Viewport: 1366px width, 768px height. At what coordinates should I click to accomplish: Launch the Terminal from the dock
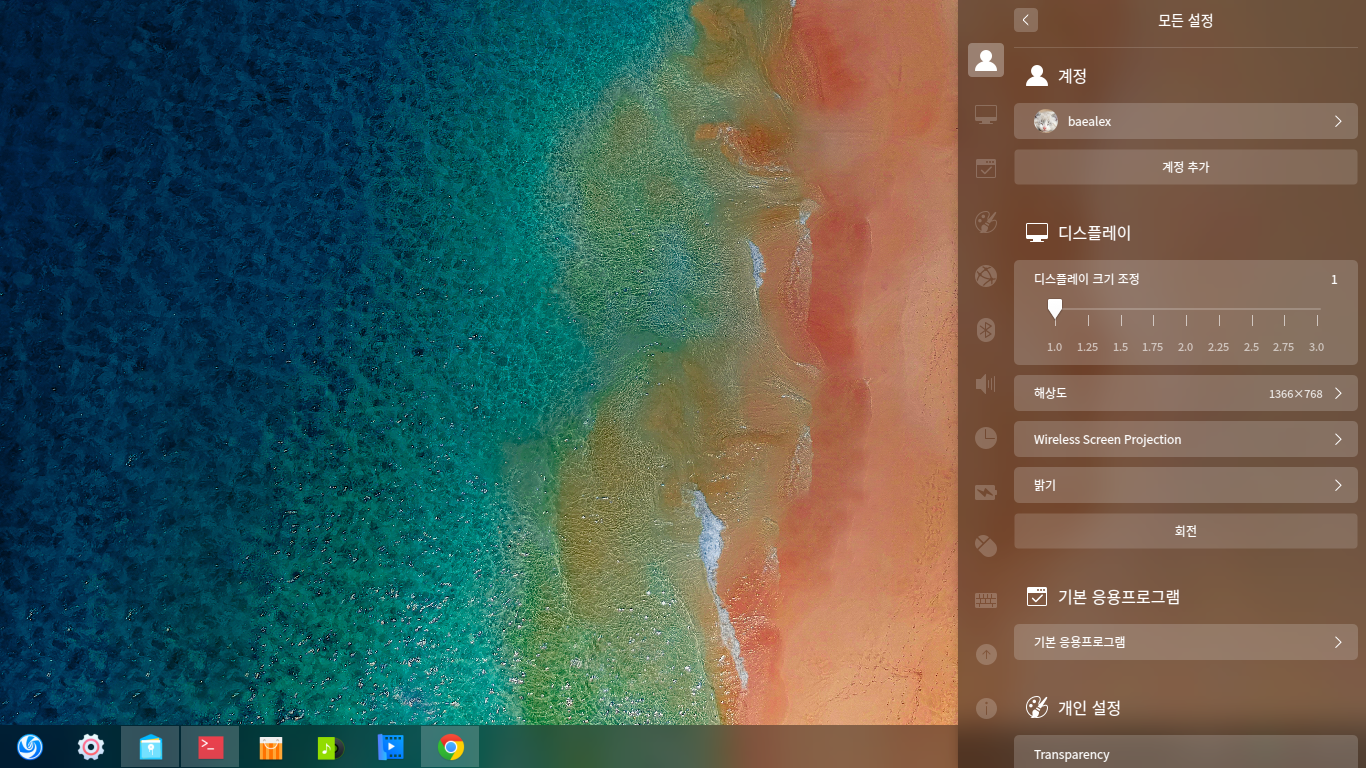click(210, 747)
